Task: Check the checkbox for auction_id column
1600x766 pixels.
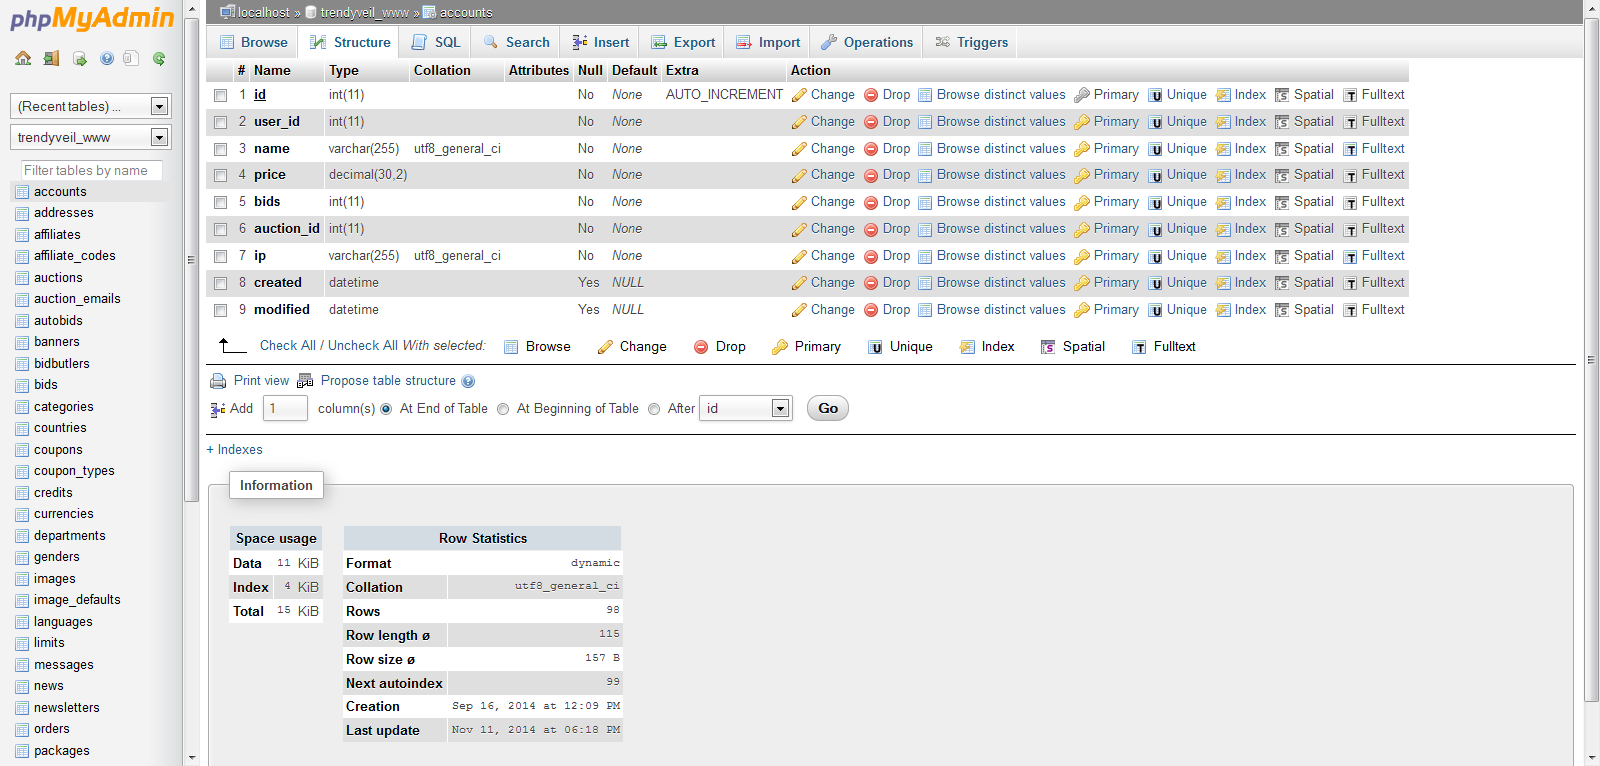Action: 220,229
